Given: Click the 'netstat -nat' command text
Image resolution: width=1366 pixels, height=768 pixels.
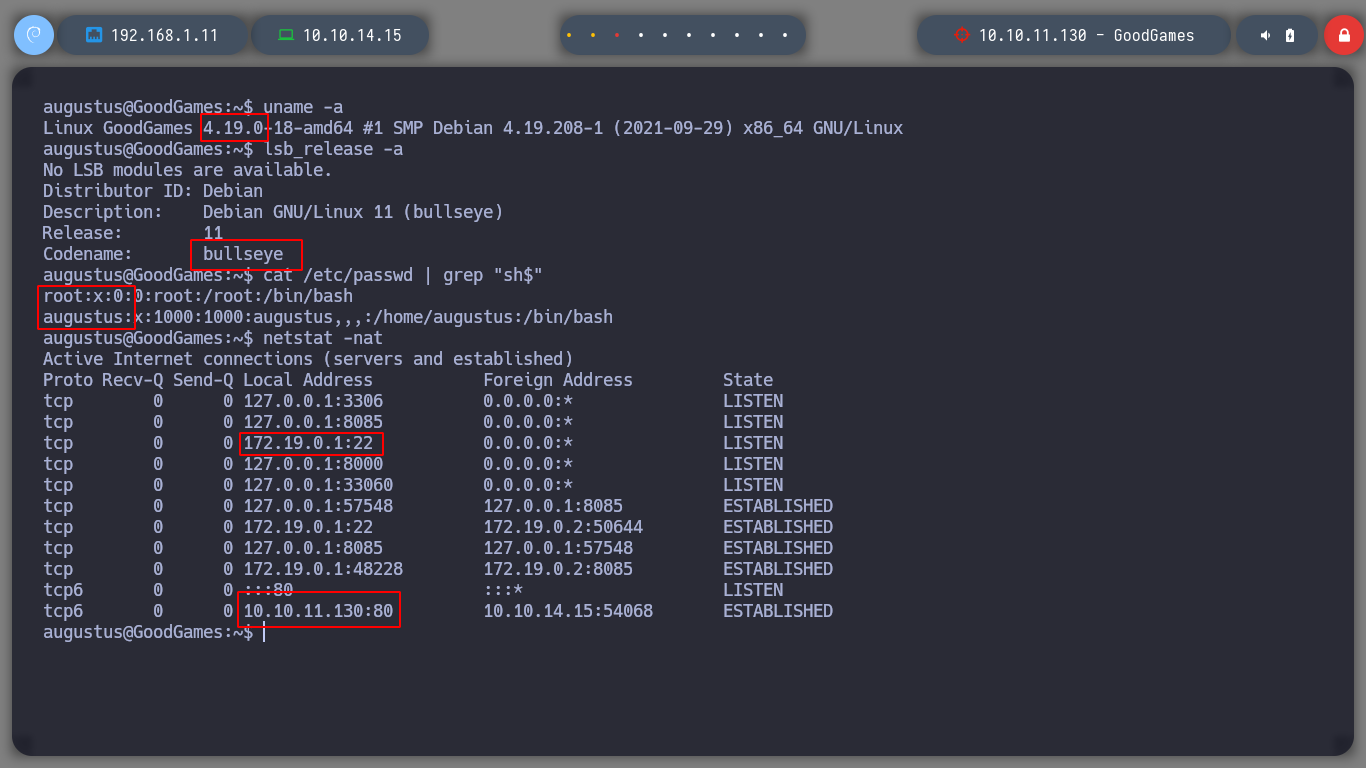Looking at the screenshot, I should pyautogui.click(x=323, y=338).
